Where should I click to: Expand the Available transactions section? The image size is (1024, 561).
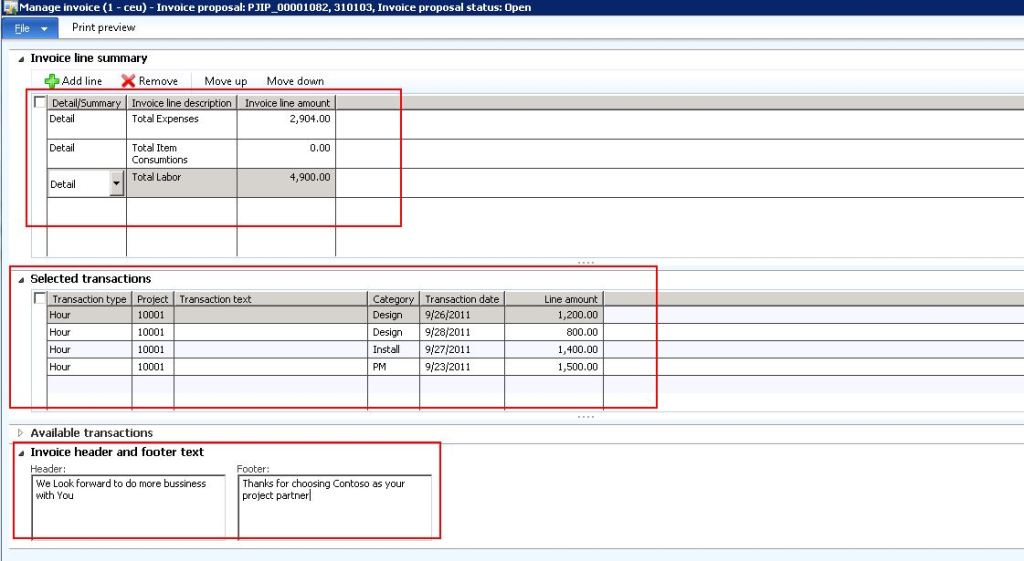coord(20,432)
